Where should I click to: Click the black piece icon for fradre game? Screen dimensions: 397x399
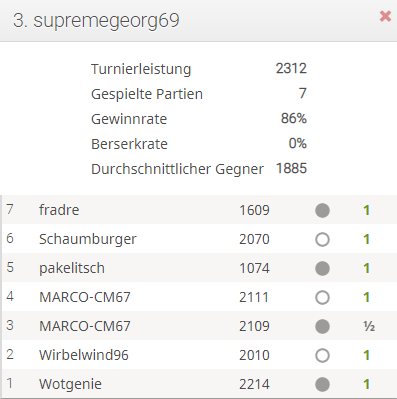pyautogui.click(x=322, y=210)
